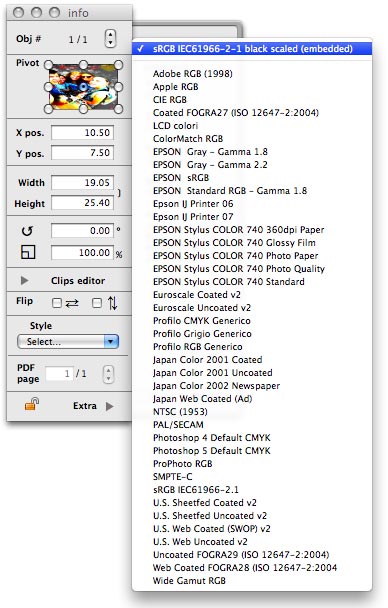Select the middle-right pivot handle
This screenshot has width=388, height=608.
click(119, 87)
